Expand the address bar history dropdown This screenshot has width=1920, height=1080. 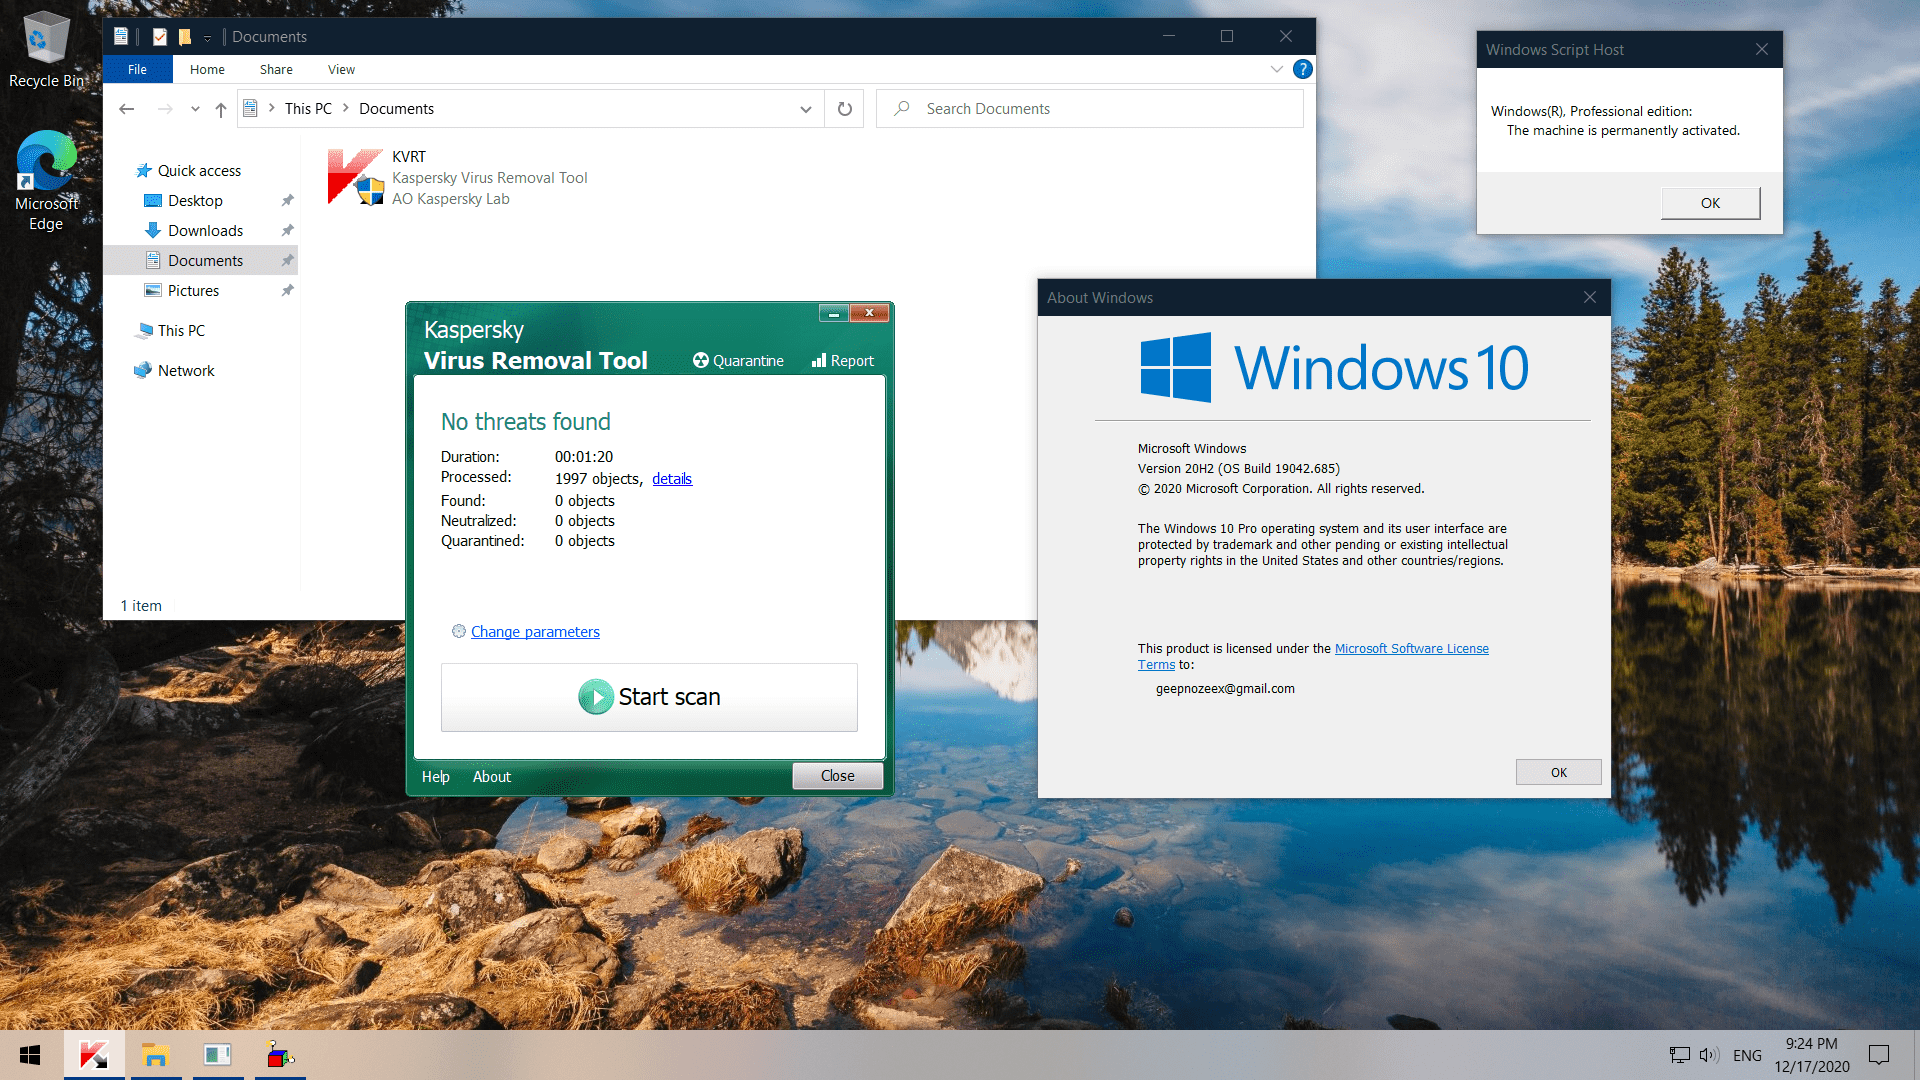pyautogui.click(x=805, y=109)
